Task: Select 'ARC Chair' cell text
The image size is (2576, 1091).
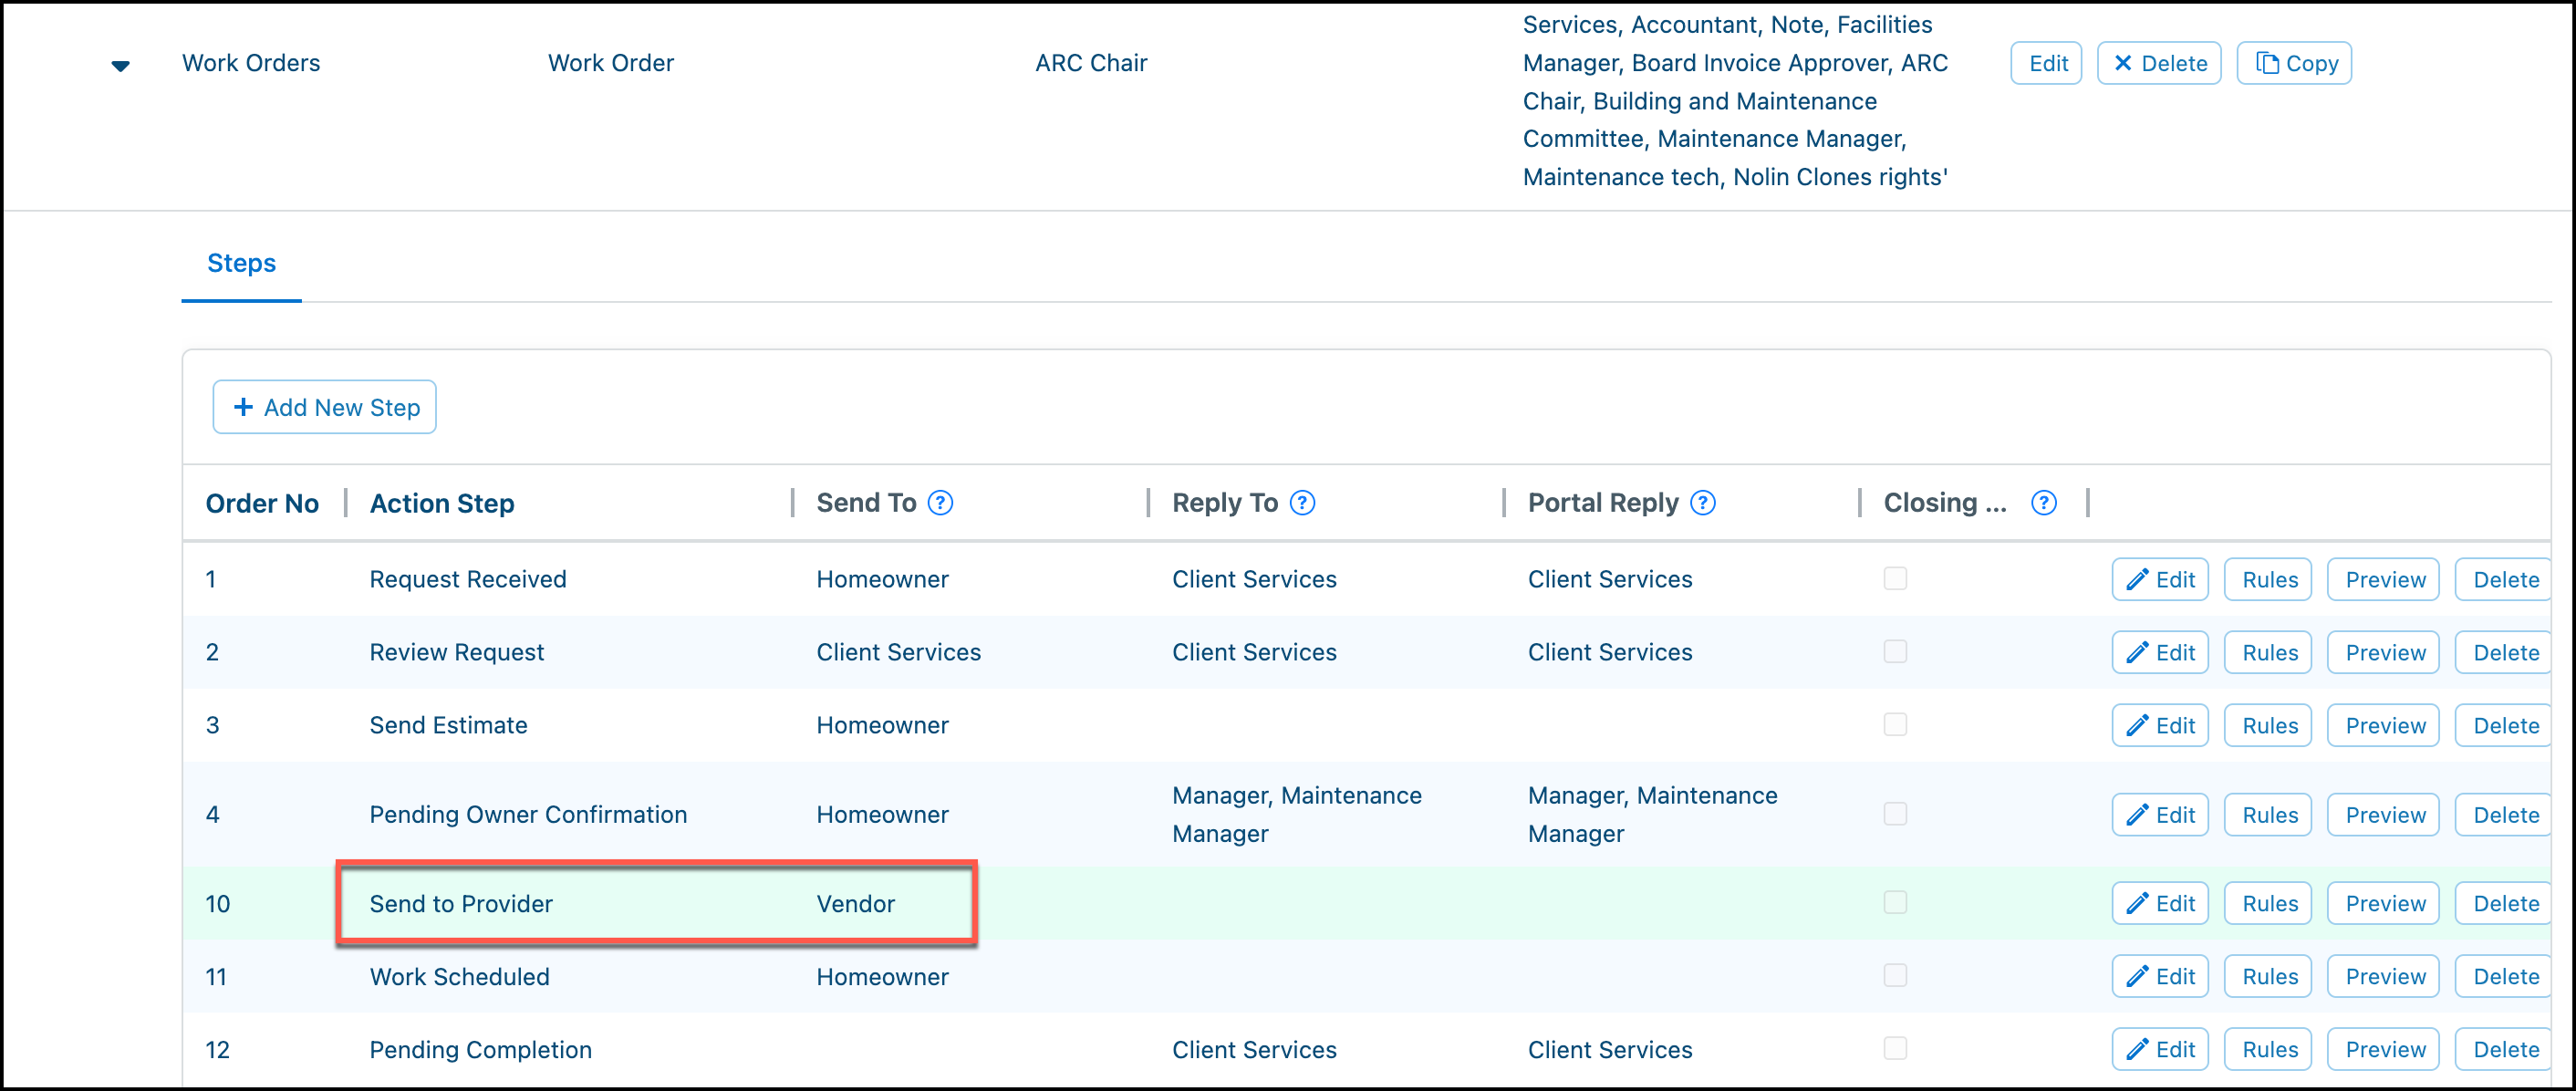Action: pos(1091,63)
